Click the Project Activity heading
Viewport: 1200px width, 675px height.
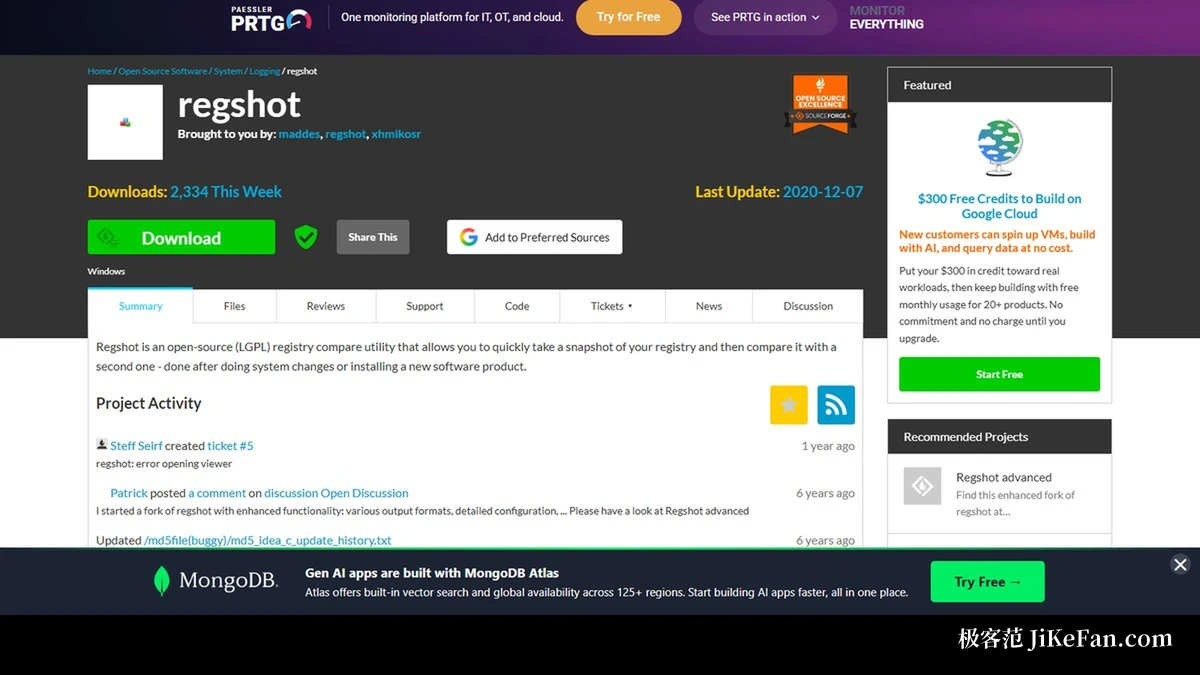tap(149, 403)
